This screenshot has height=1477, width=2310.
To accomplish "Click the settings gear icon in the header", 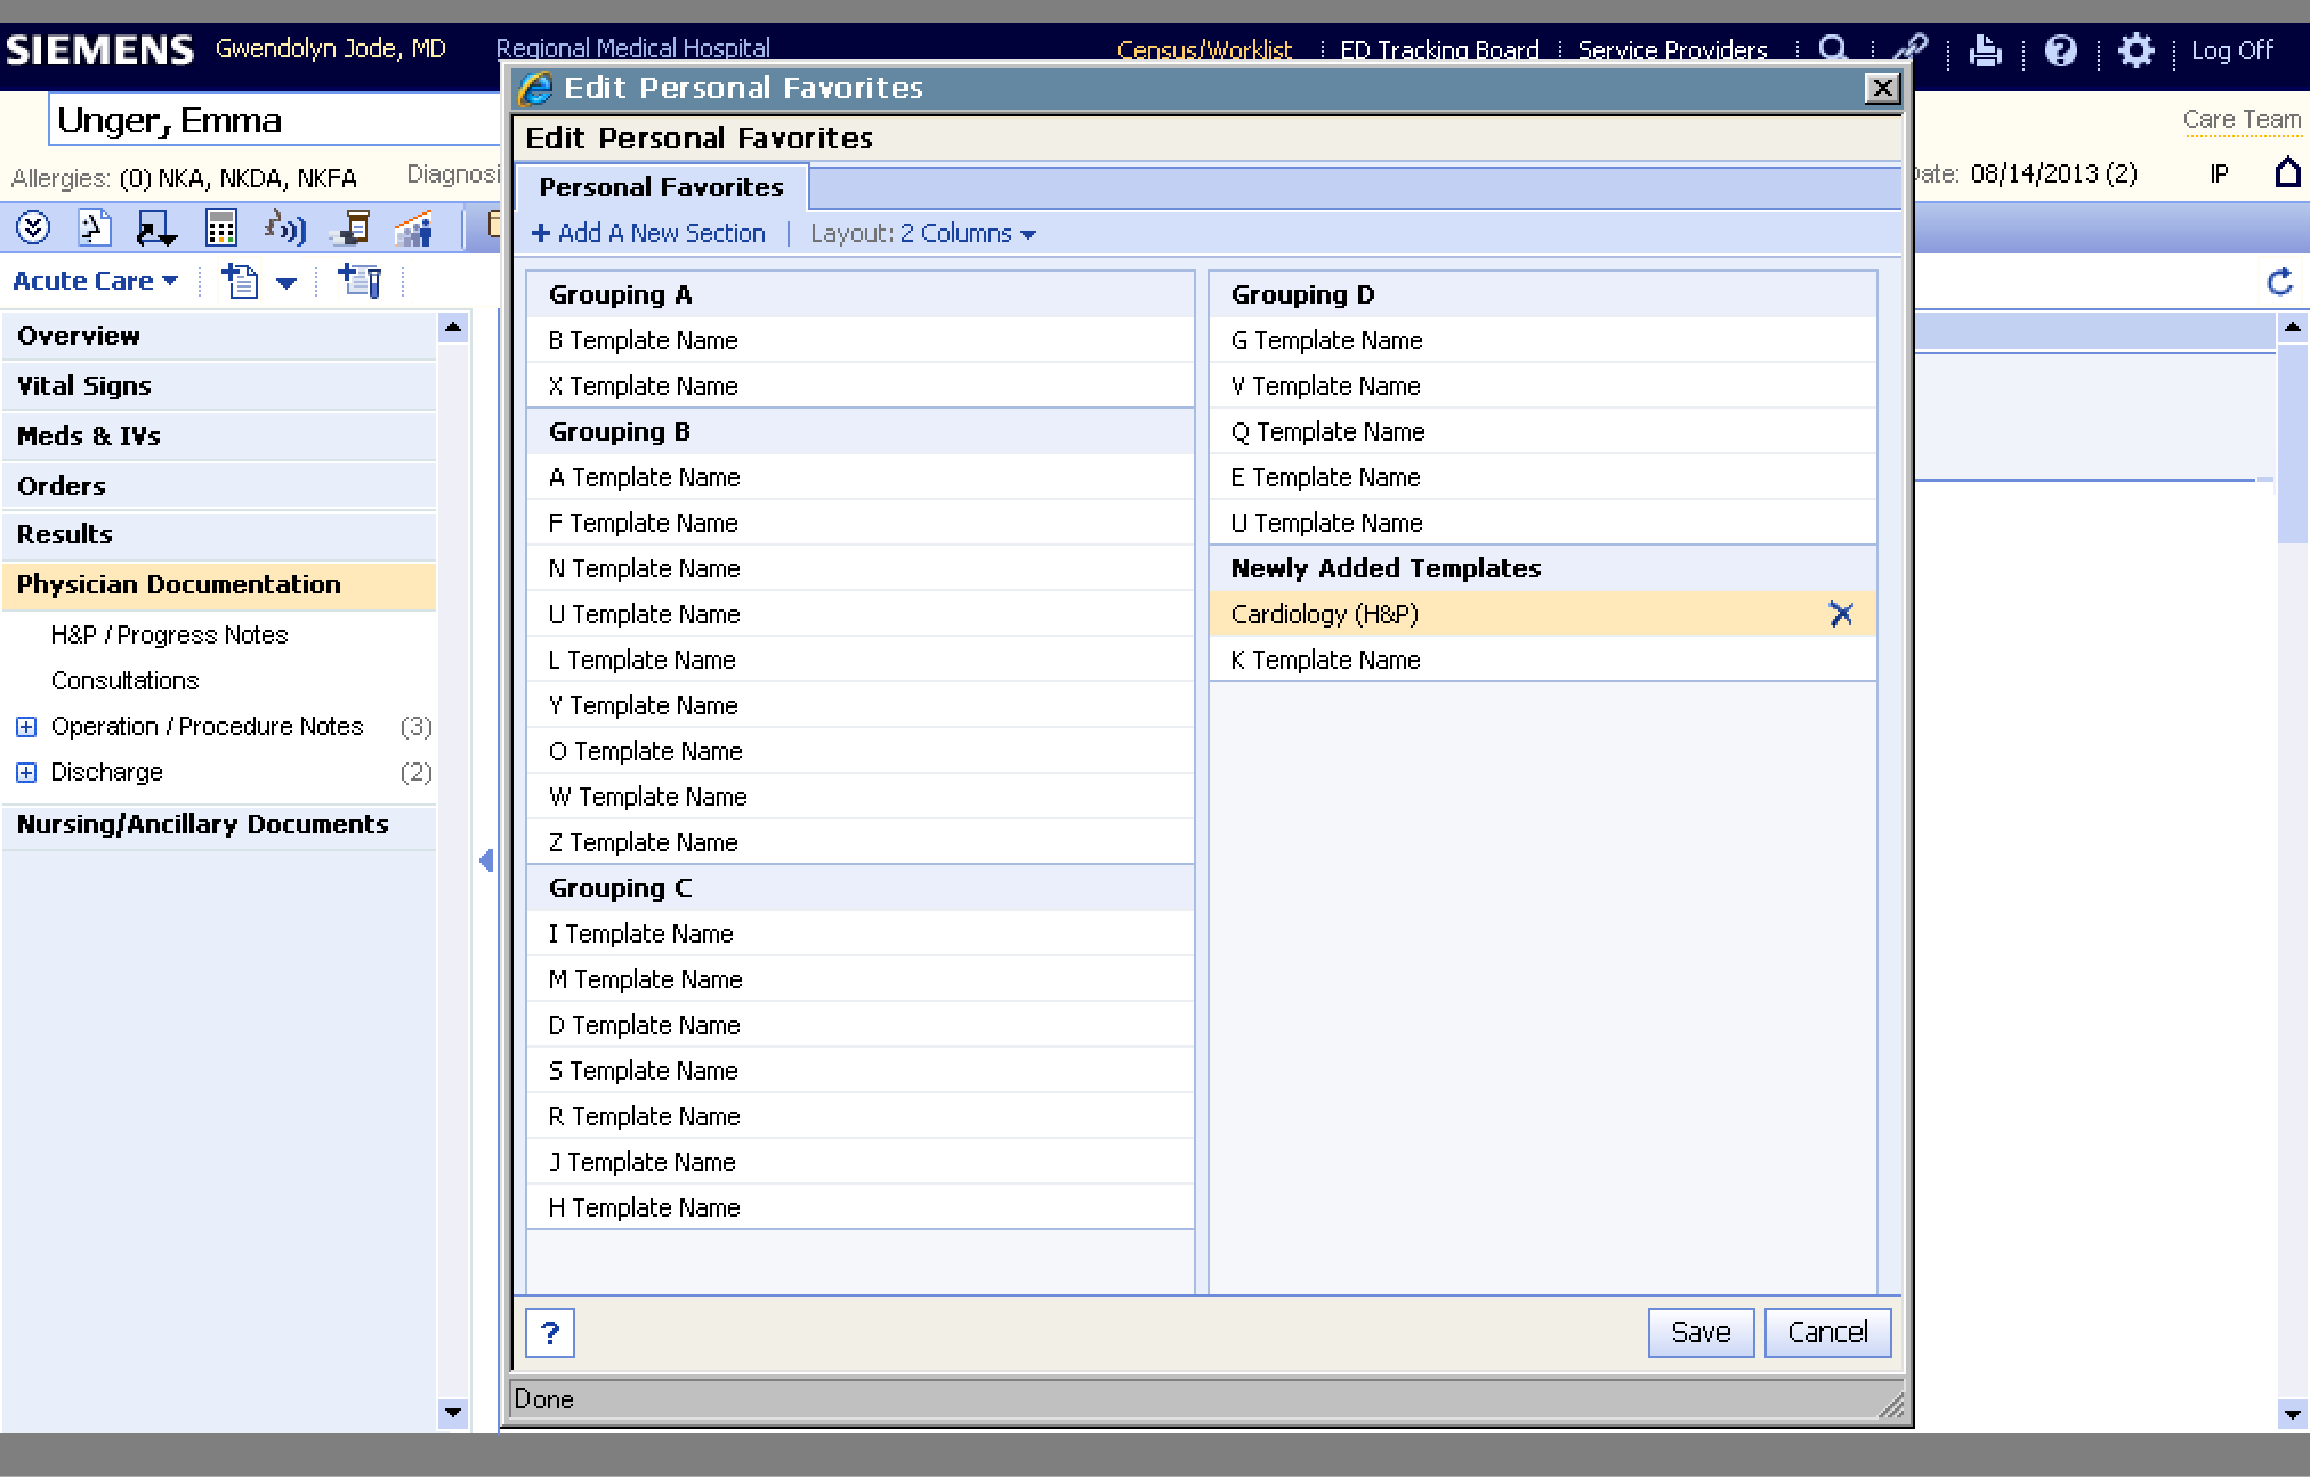I will (x=2135, y=50).
